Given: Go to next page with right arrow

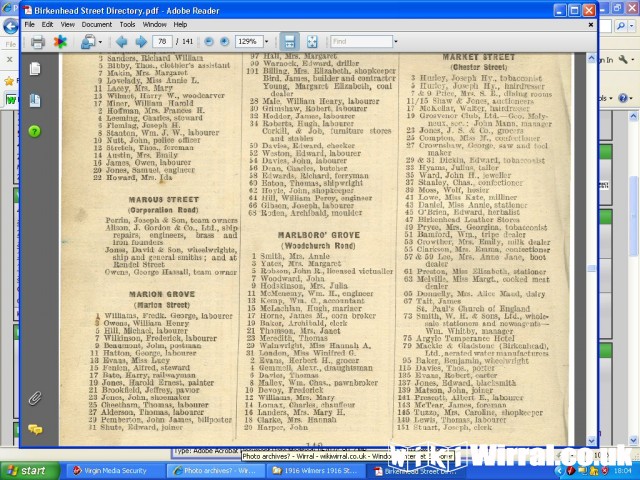Looking at the screenshot, I should [141, 42].
